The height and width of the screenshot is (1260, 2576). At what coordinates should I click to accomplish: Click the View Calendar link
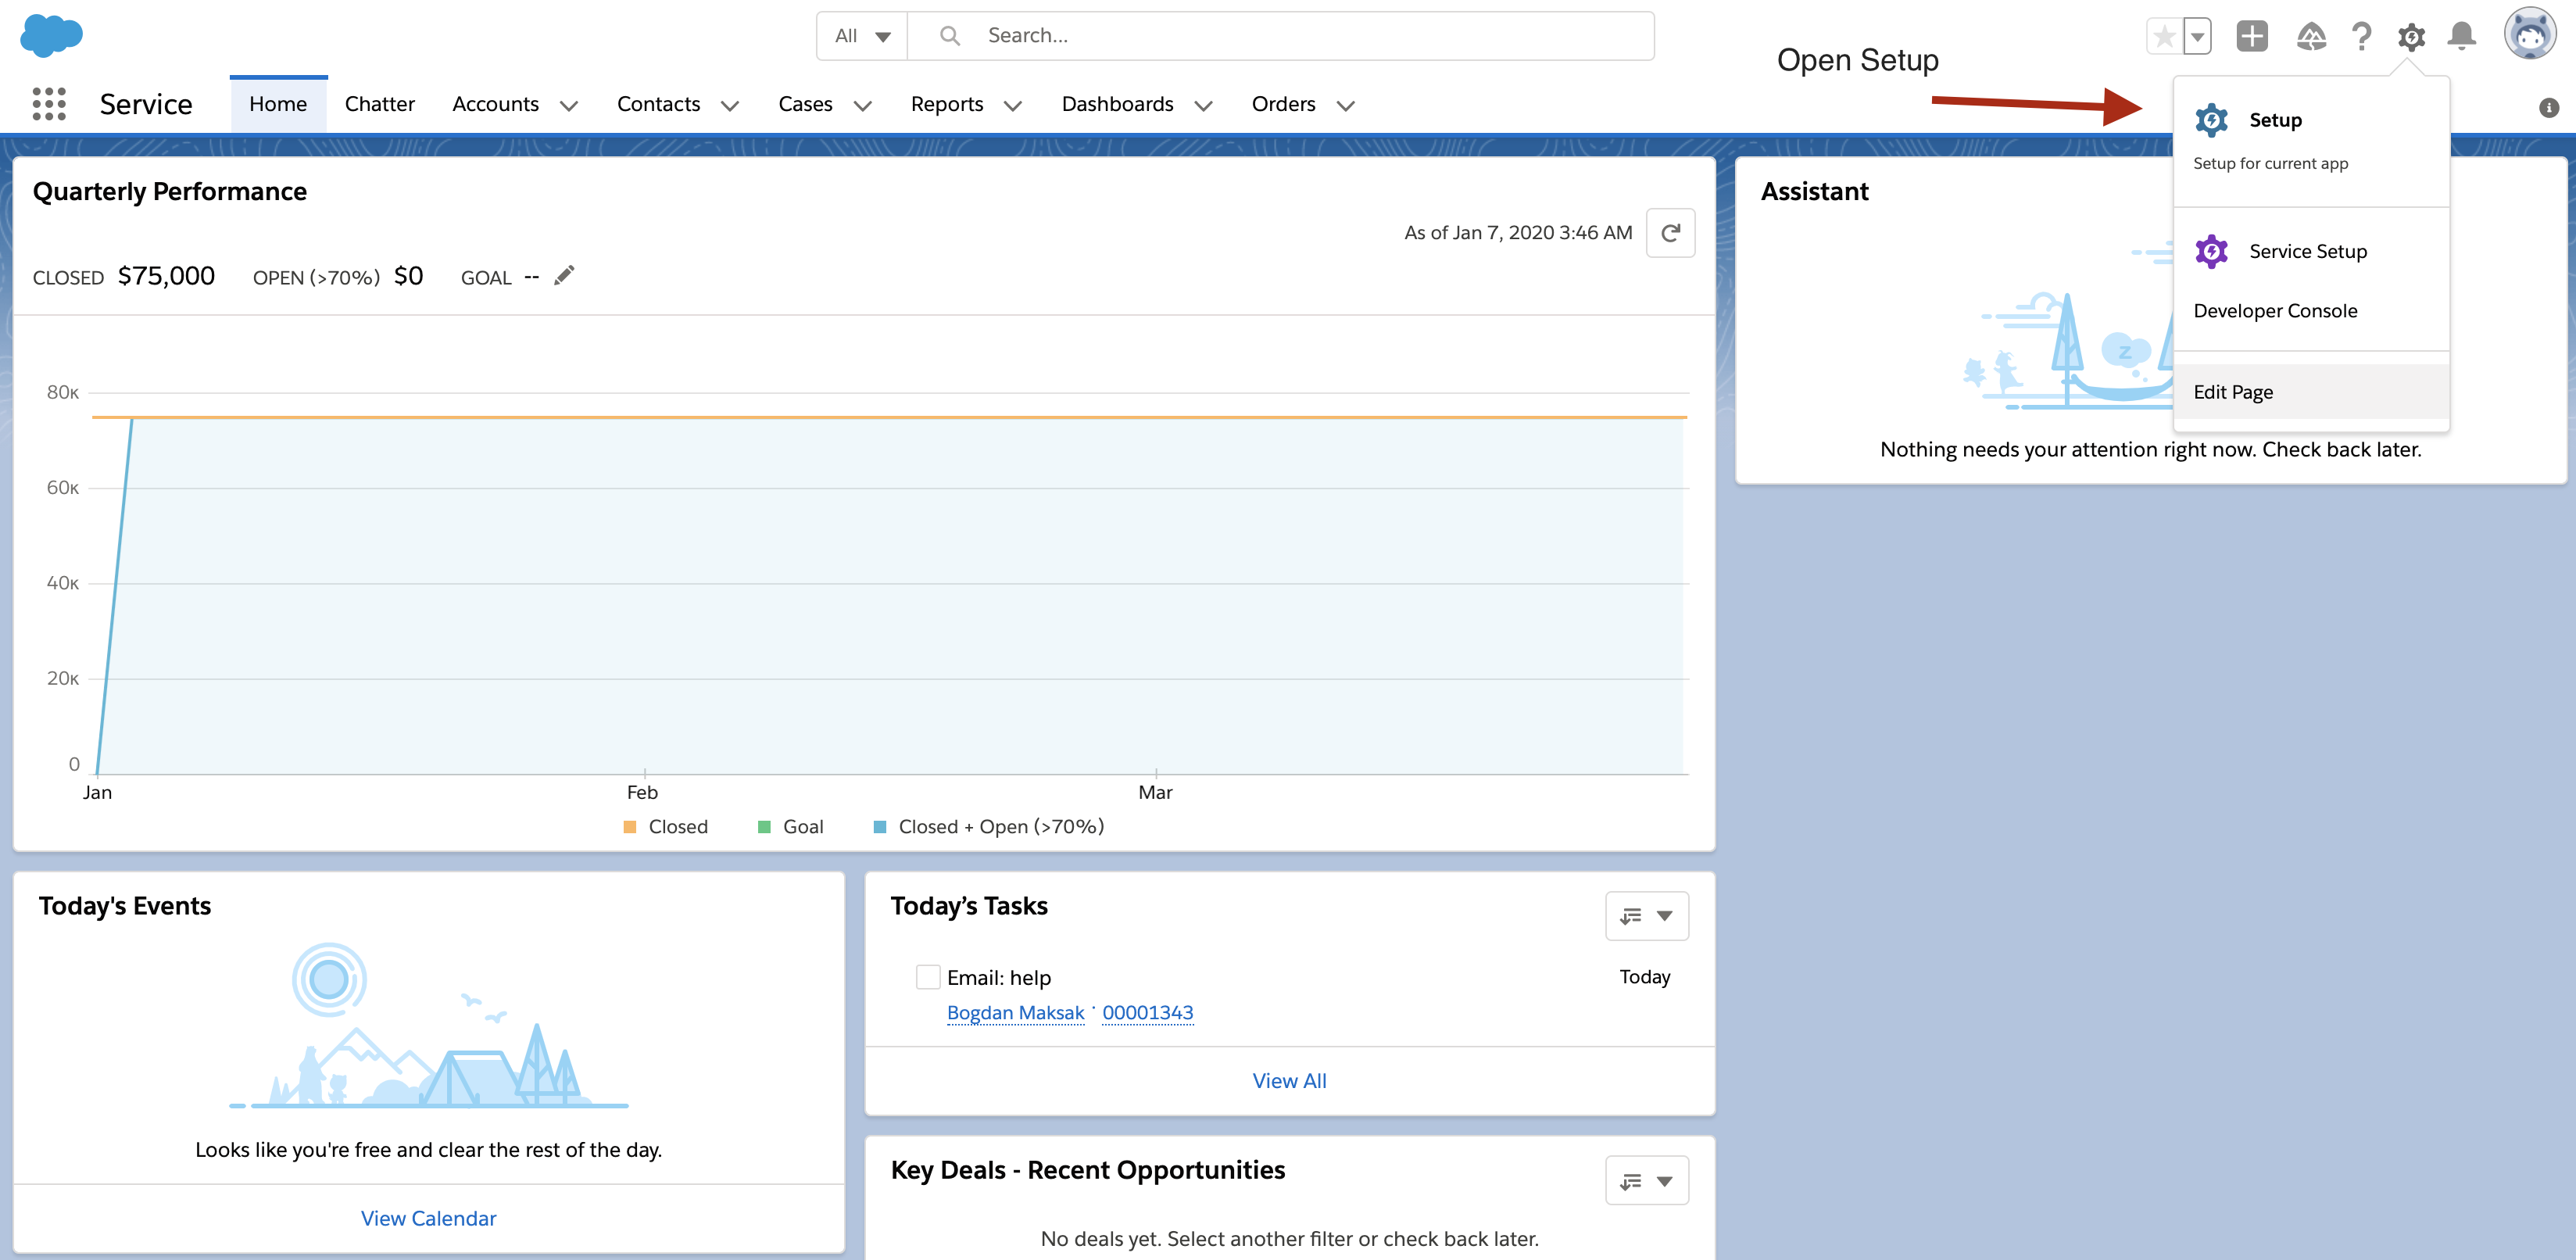[428, 1219]
